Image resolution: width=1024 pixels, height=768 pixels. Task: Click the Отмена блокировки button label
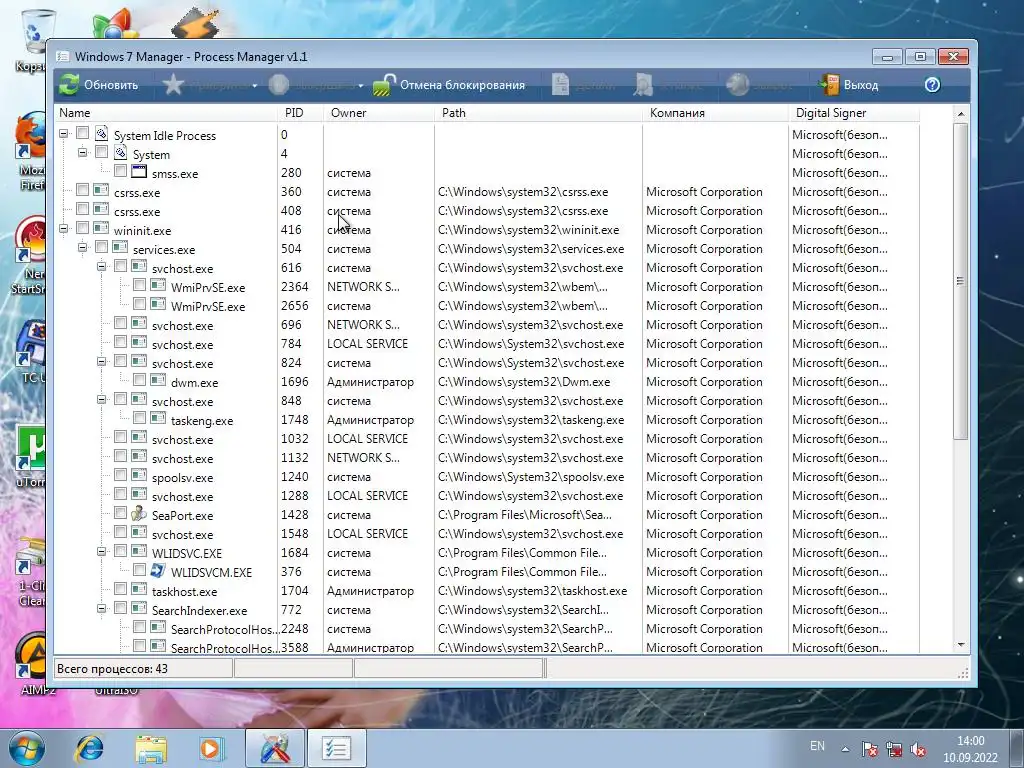(x=462, y=85)
